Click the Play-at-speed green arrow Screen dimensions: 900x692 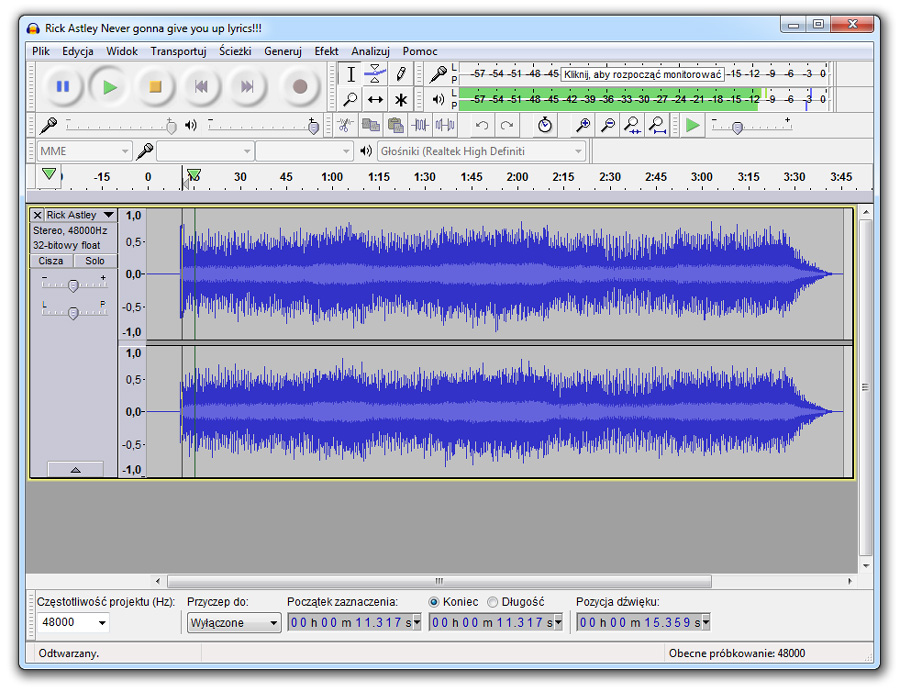point(693,125)
